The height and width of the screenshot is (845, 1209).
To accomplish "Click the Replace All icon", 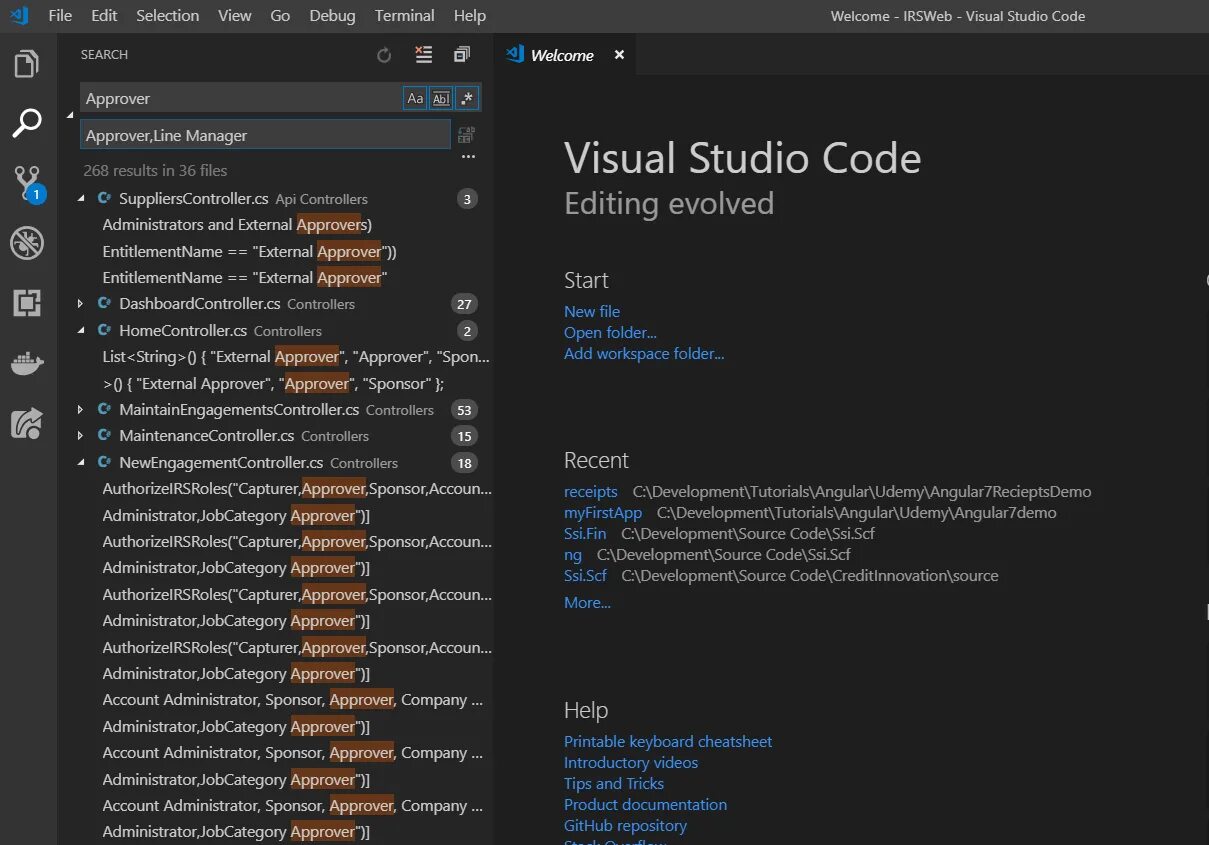I will click(x=466, y=135).
